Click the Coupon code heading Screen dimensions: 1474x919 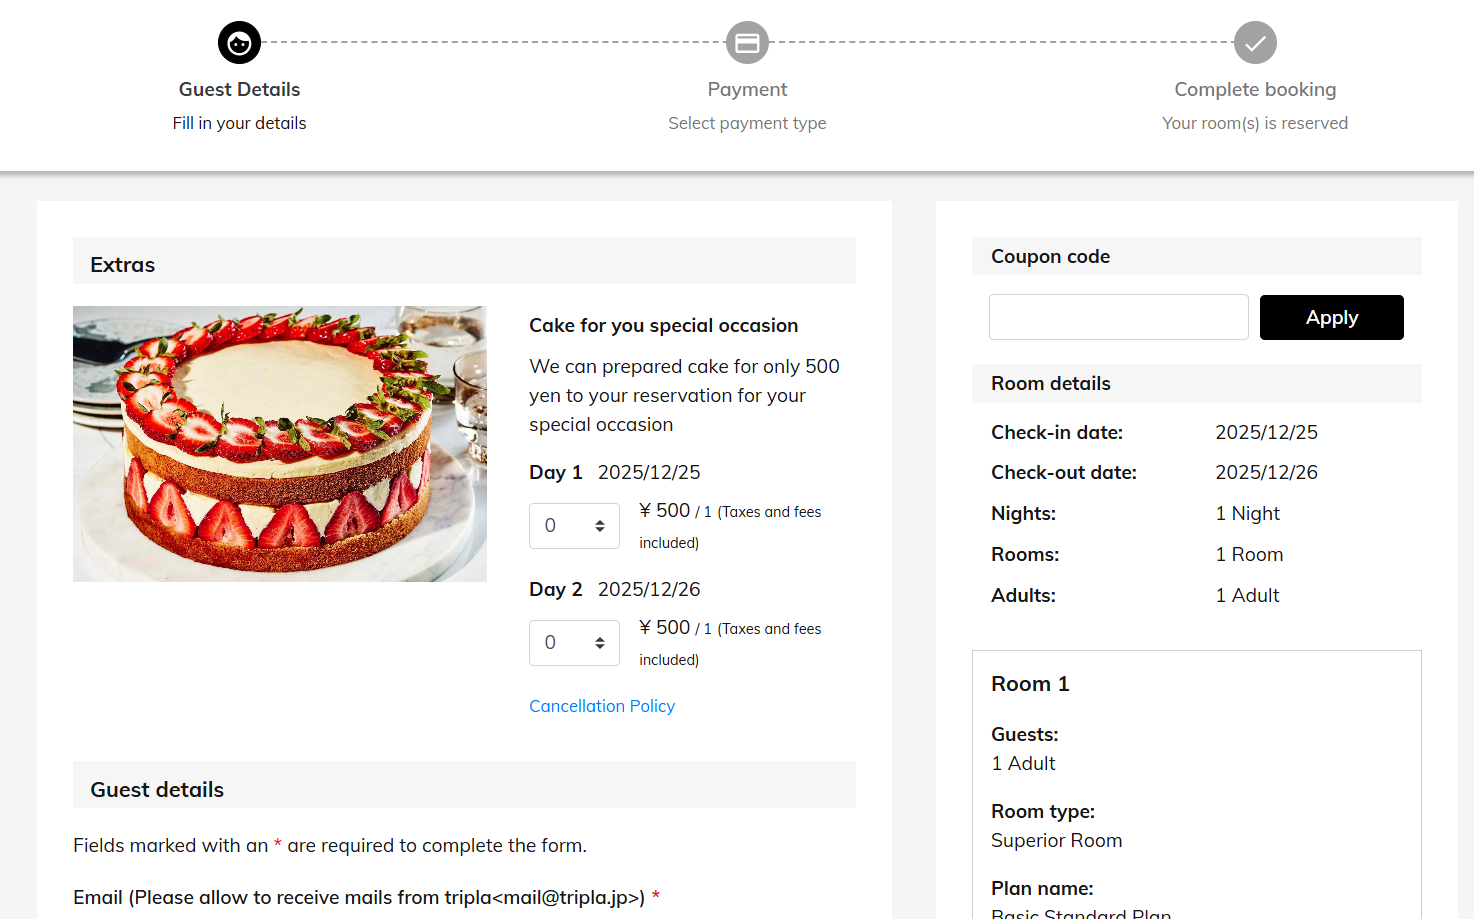tap(1050, 257)
